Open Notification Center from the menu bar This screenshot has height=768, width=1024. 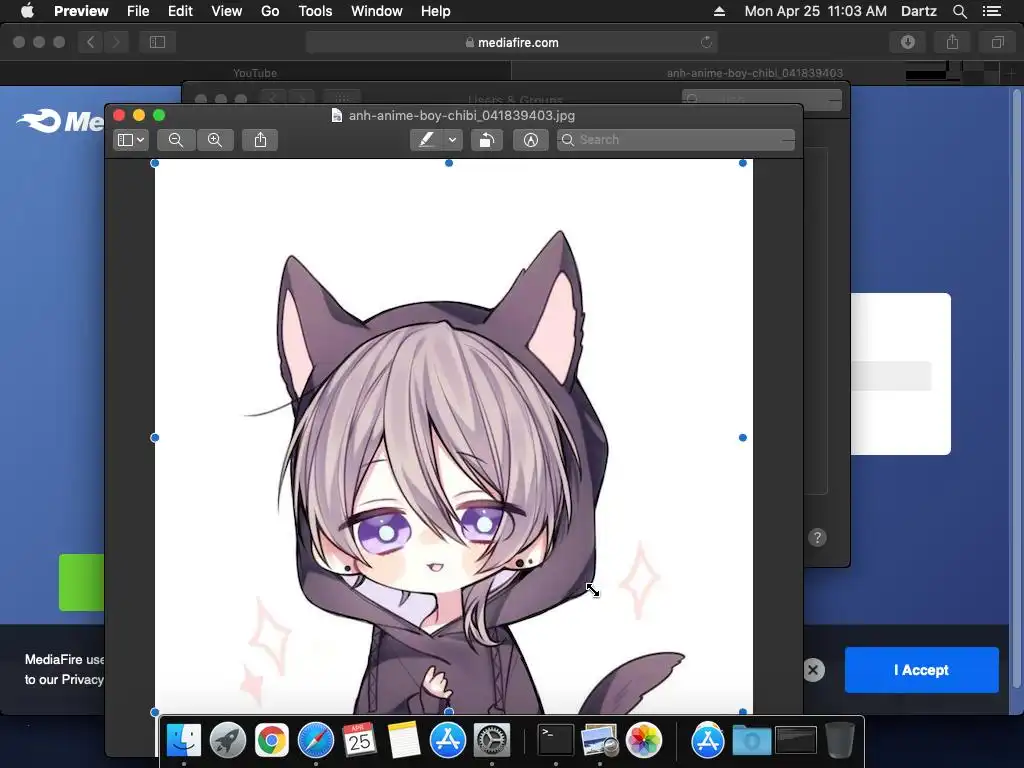[992, 11]
